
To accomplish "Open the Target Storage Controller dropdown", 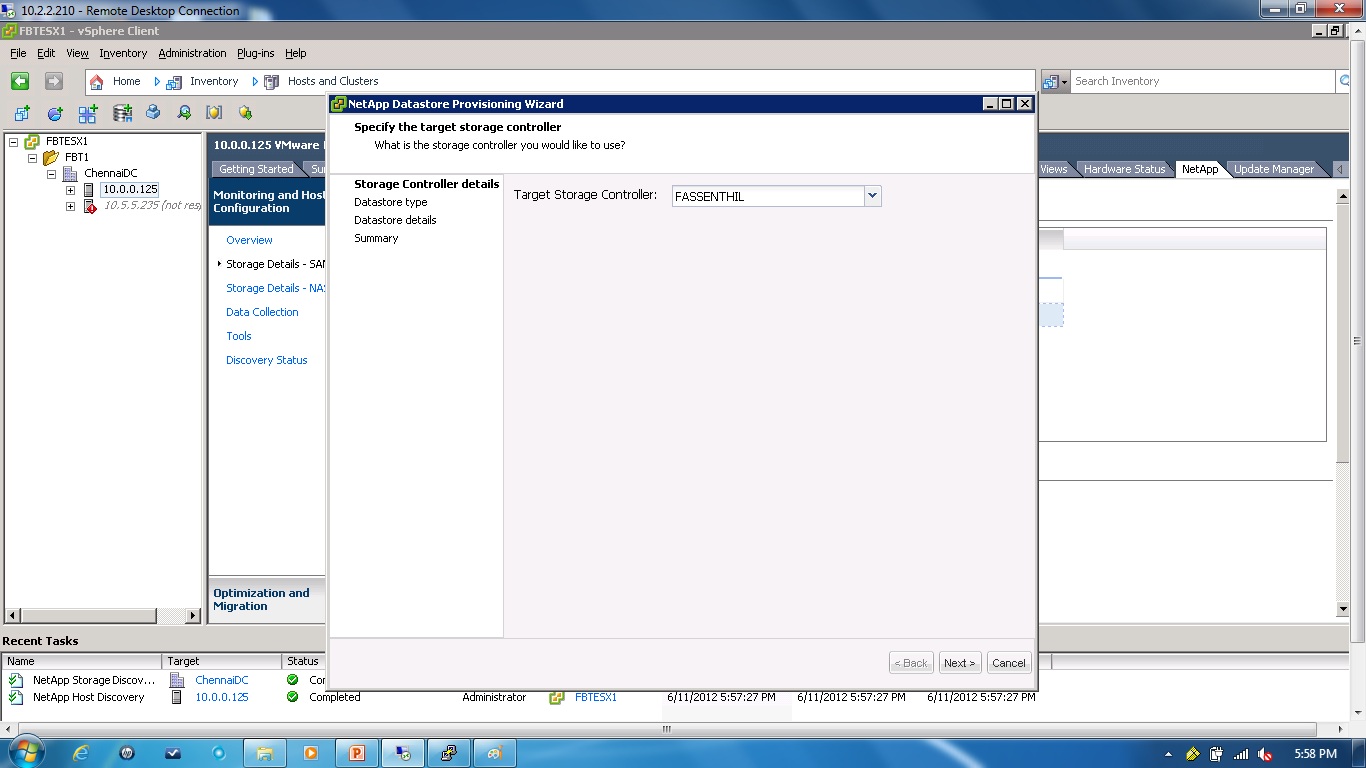I will click(871, 195).
